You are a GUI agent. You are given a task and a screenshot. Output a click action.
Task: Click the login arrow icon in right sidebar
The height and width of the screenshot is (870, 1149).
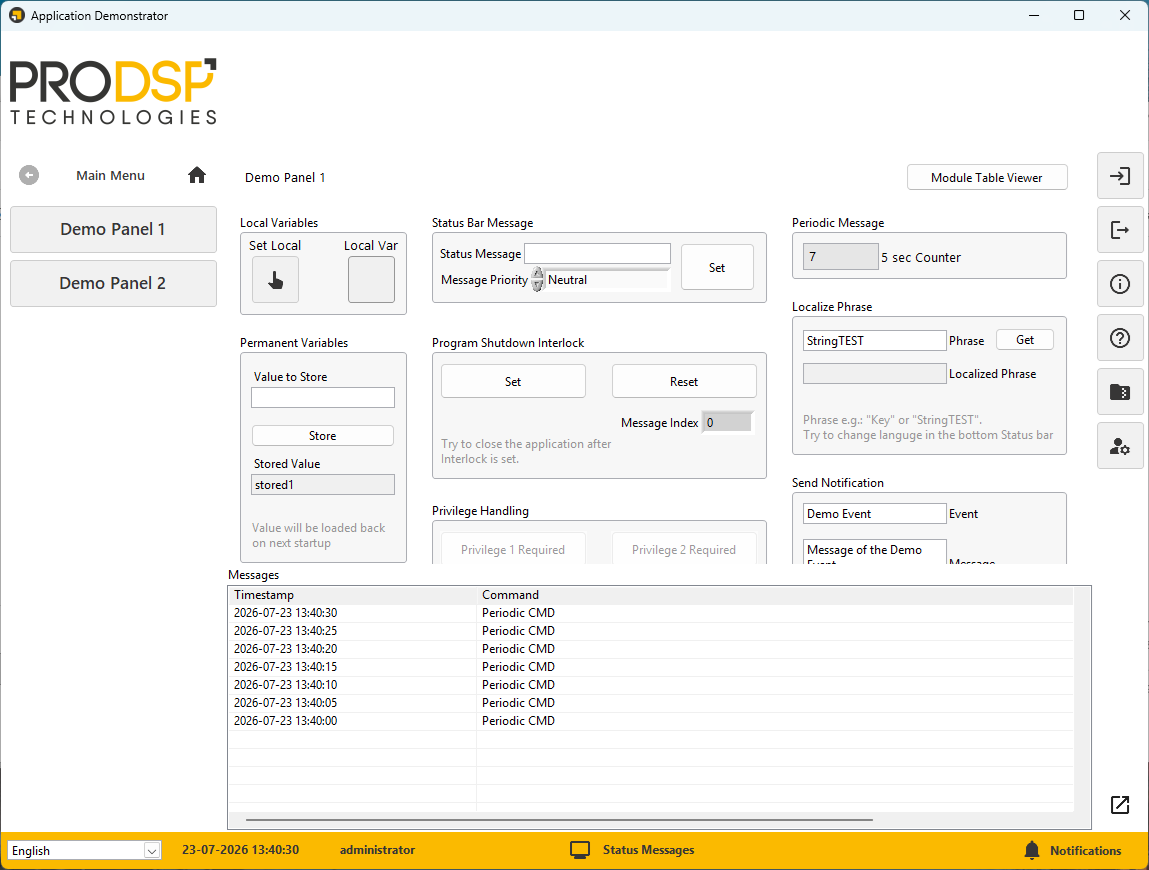click(1120, 176)
